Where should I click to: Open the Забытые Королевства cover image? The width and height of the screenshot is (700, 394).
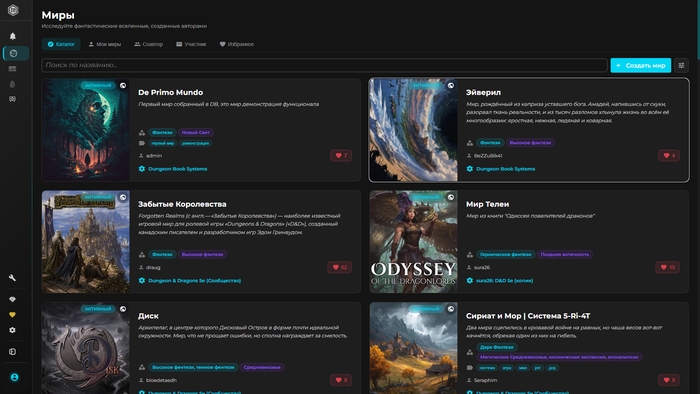(x=86, y=242)
